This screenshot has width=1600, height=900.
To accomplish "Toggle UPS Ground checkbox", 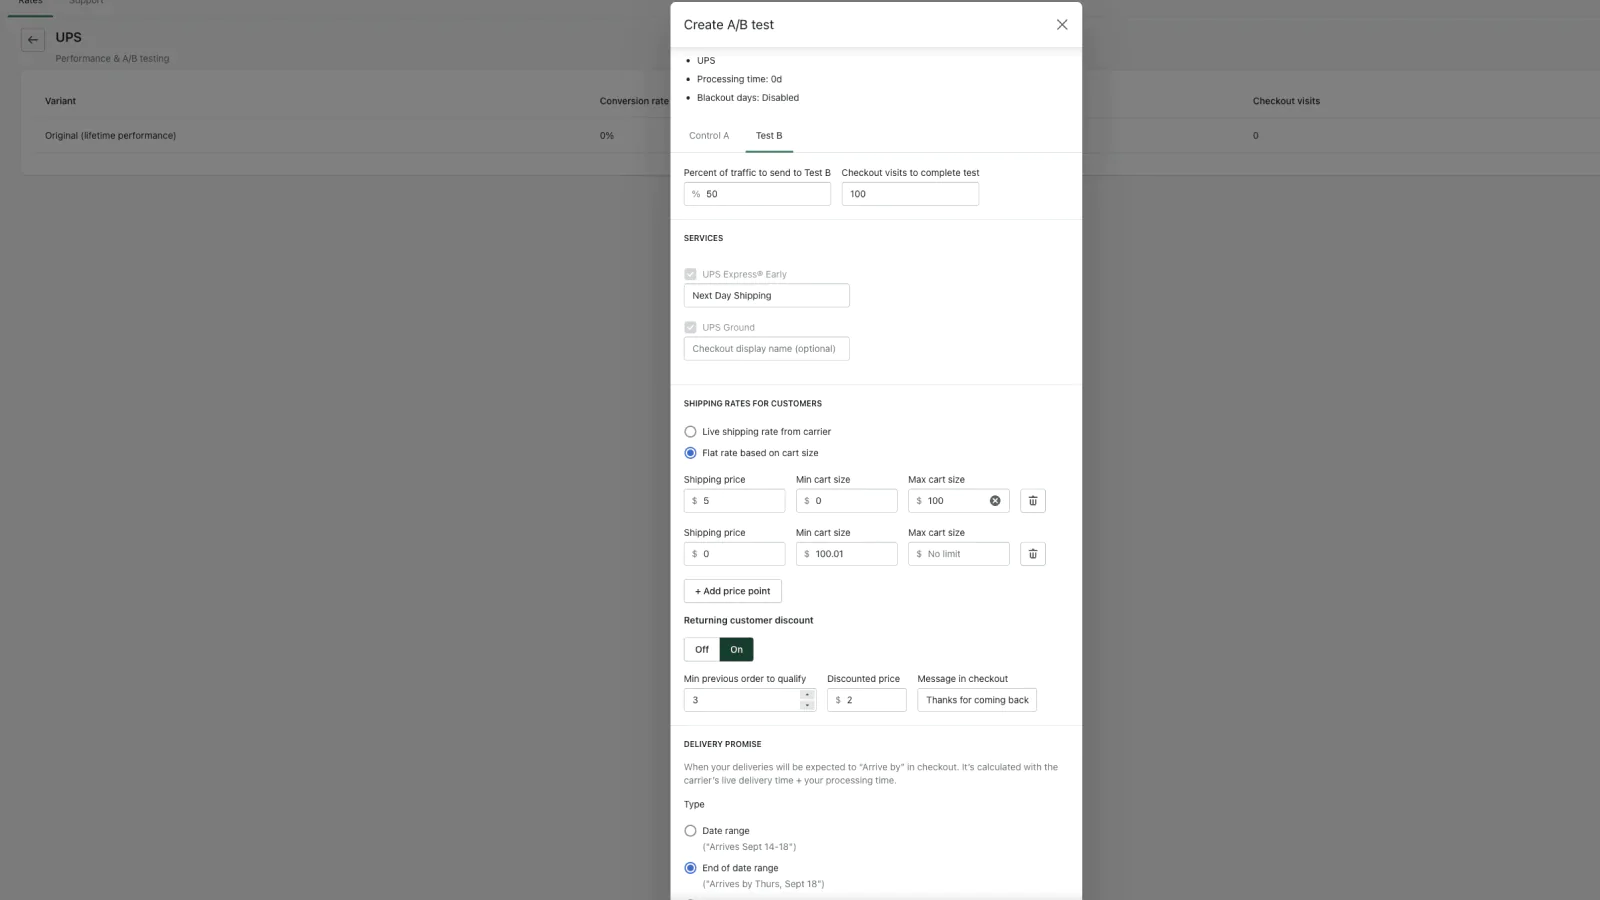I will point(690,327).
